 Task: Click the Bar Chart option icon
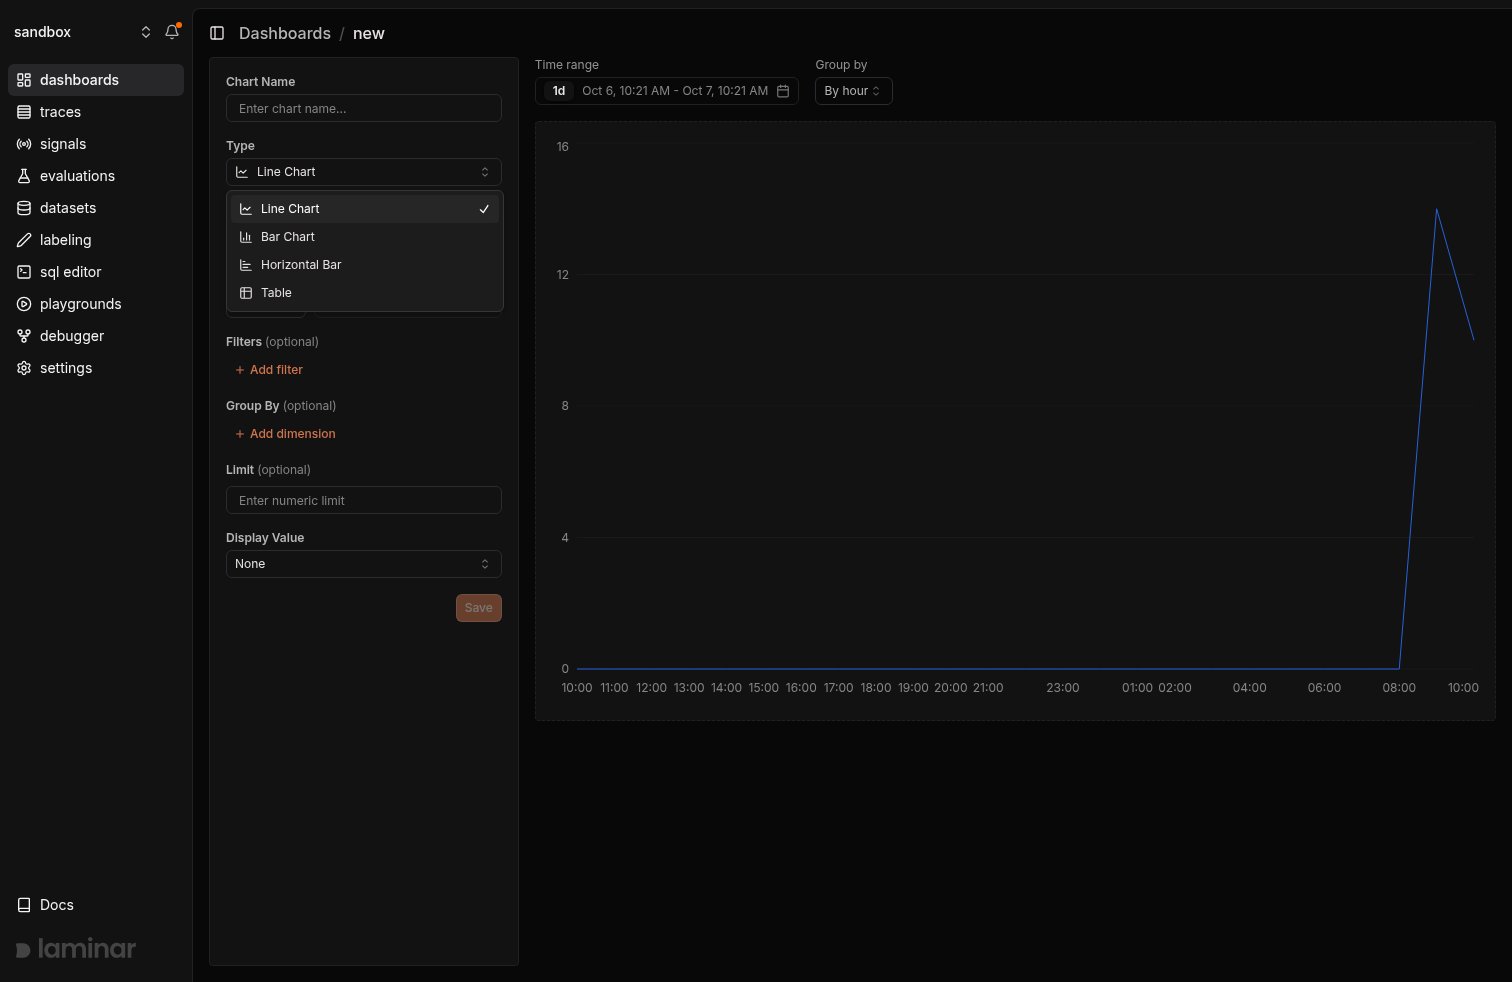pos(246,237)
